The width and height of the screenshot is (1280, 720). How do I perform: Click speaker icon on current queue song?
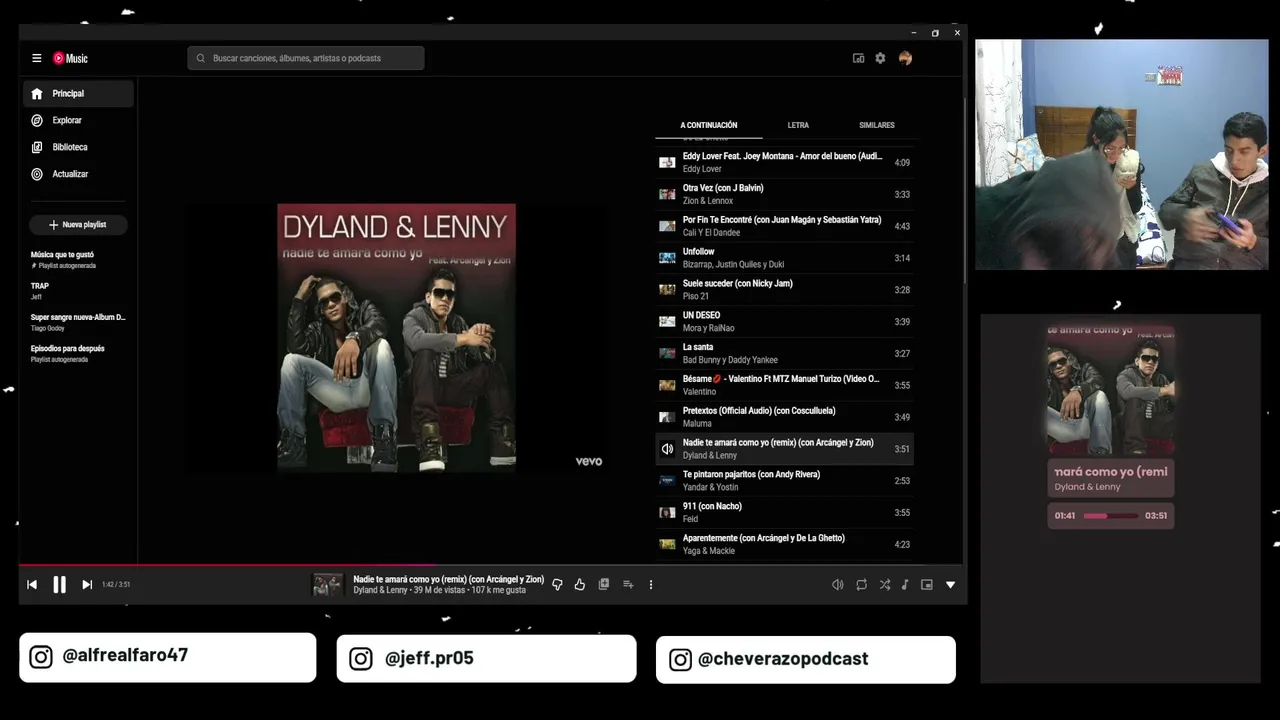(x=667, y=449)
